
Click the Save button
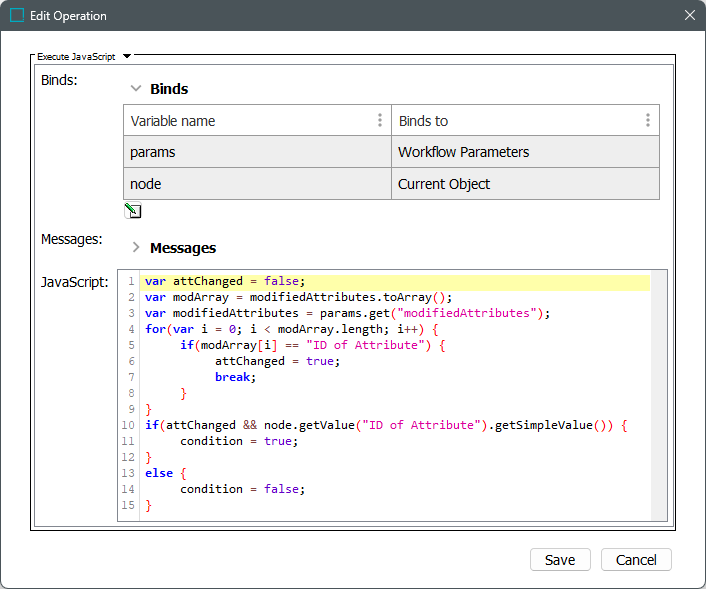pyautogui.click(x=560, y=560)
